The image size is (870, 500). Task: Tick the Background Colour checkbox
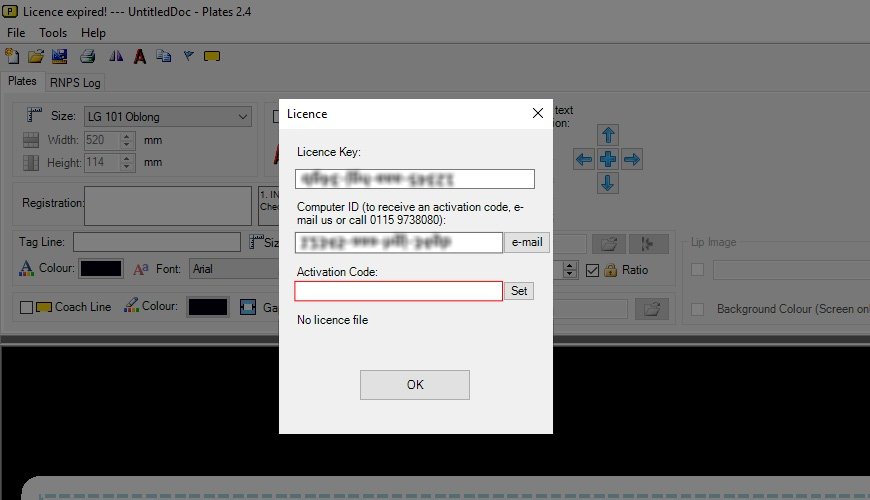click(x=697, y=309)
